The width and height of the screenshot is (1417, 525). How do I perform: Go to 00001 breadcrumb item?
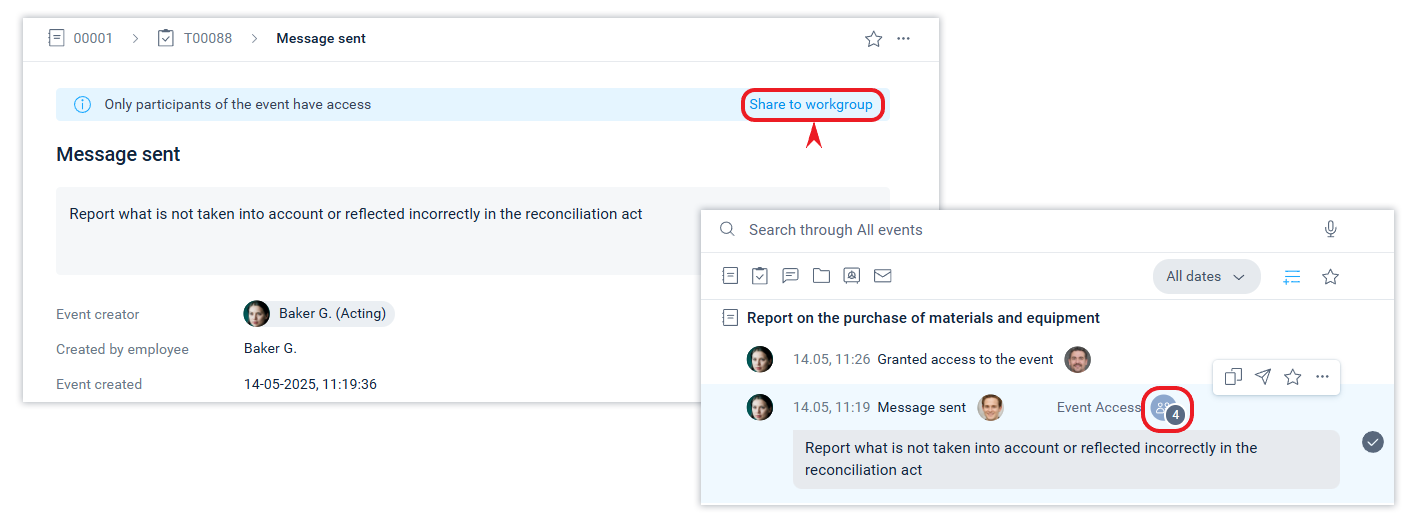point(81,38)
